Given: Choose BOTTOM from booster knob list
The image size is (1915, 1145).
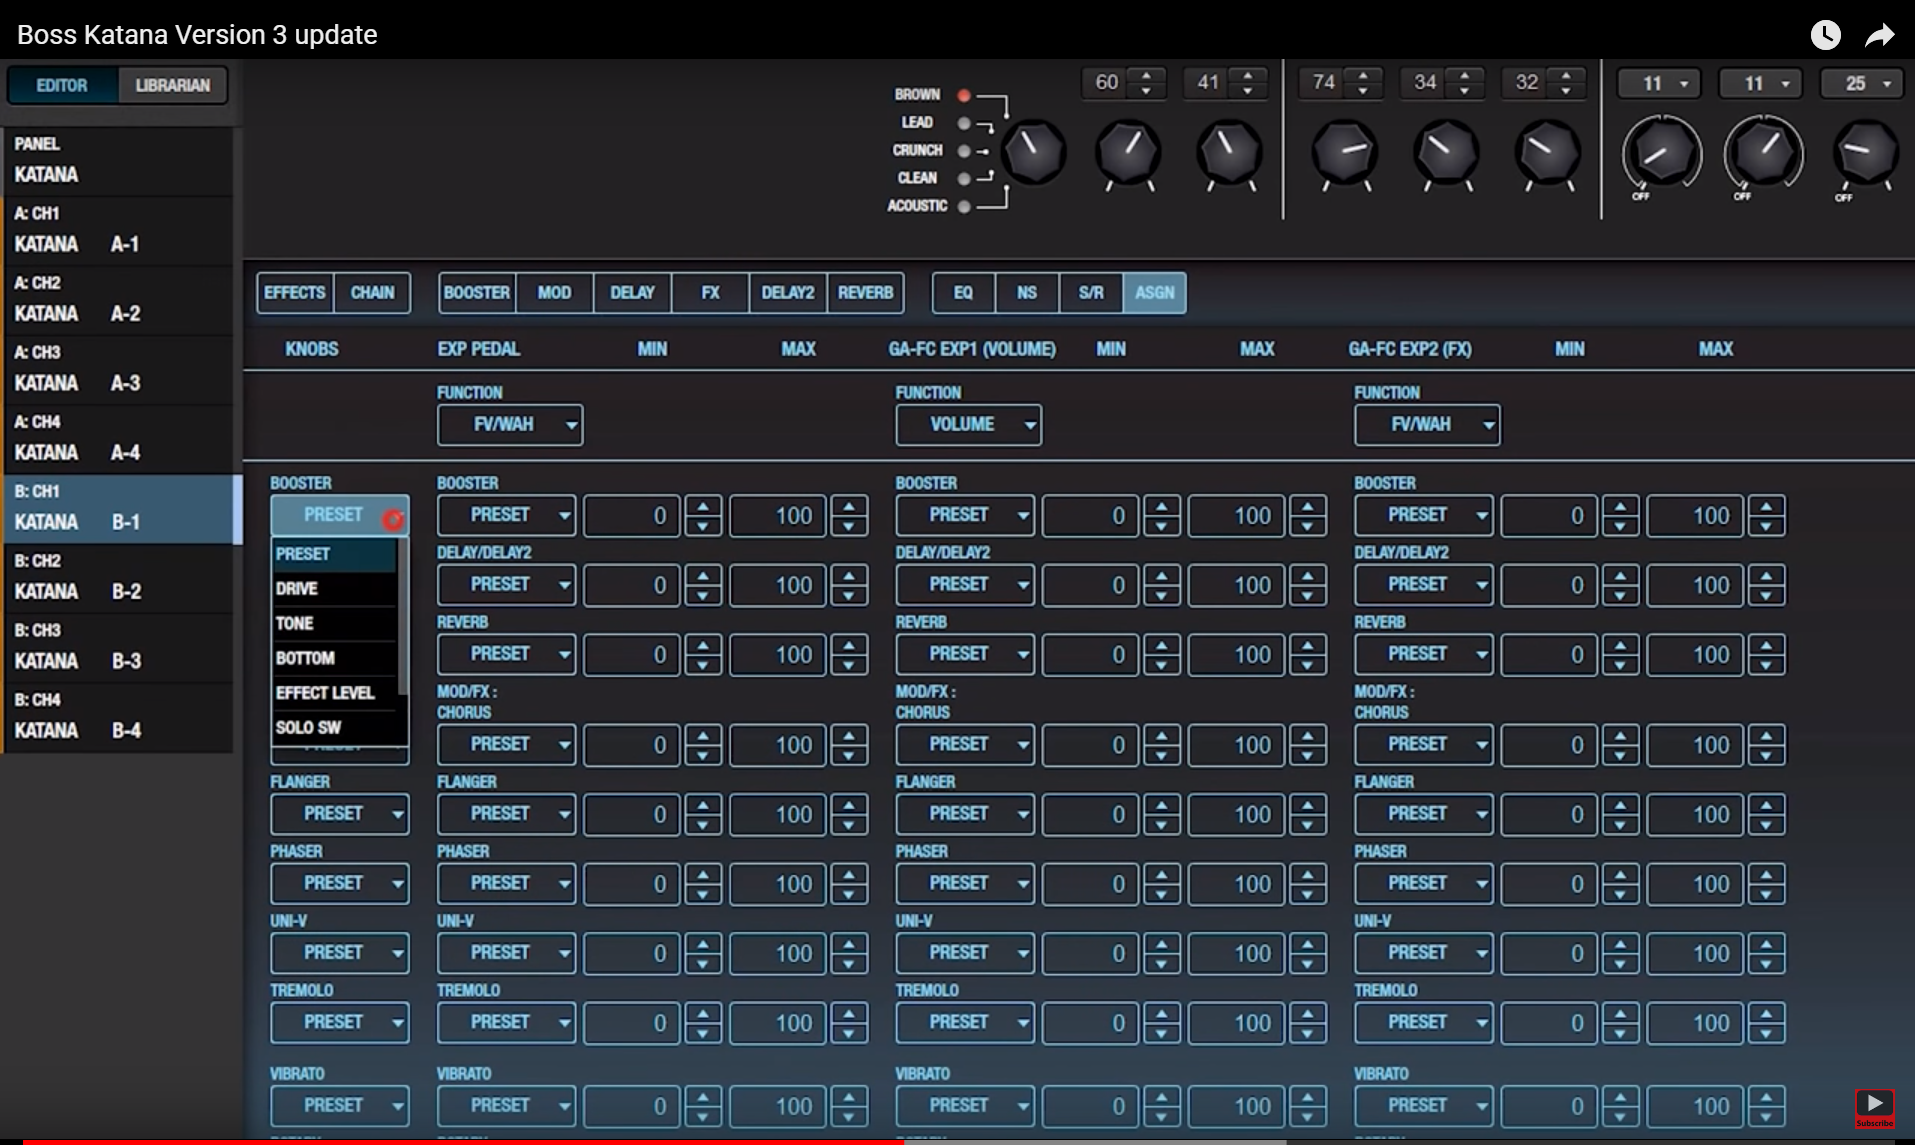Looking at the screenshot, I should 334,658.
